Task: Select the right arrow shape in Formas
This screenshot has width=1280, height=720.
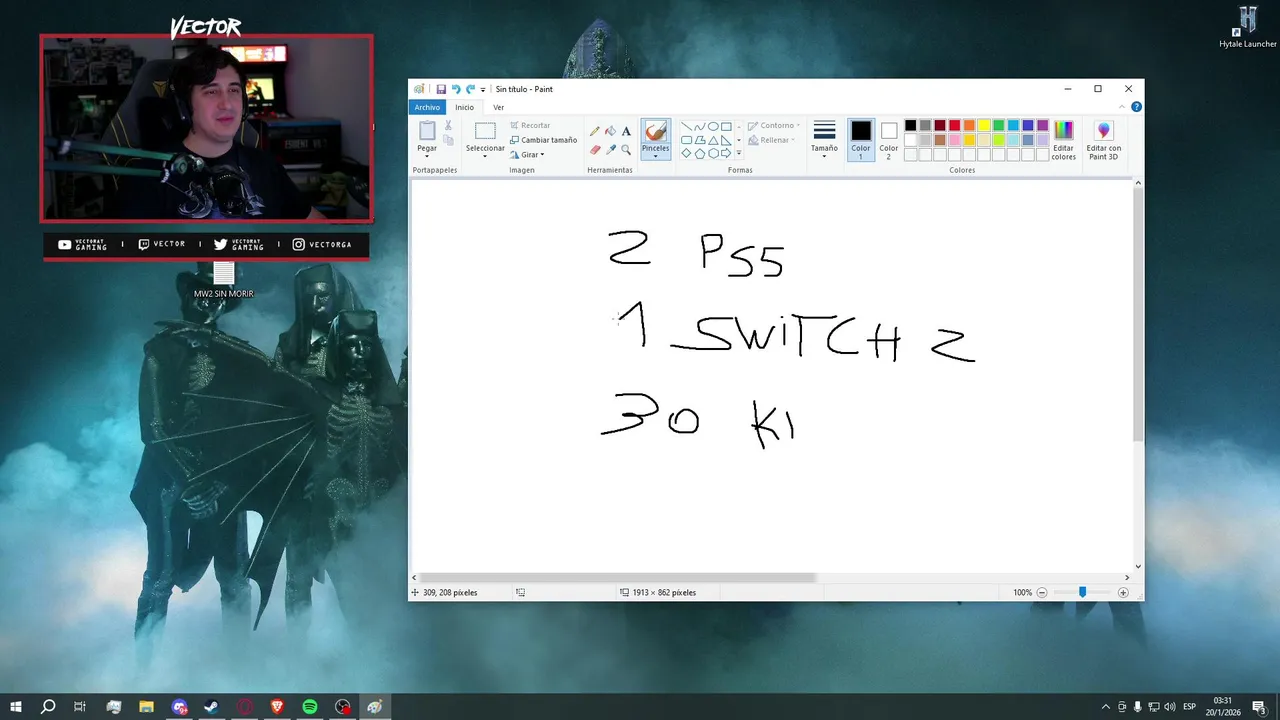Action: coord(726,153)
